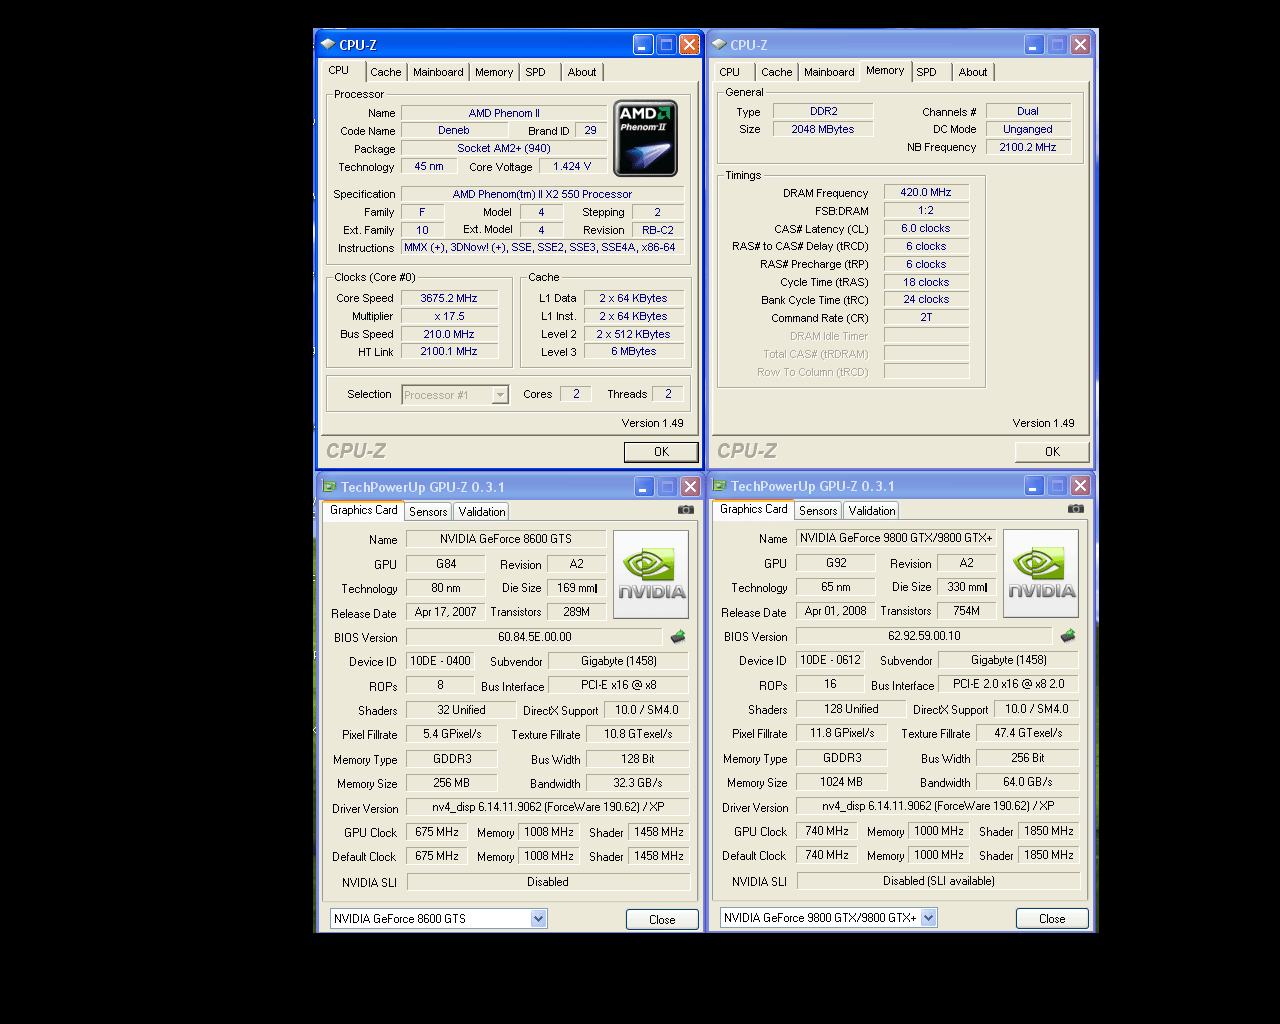1280x1024 pixels.
Task: Switch to Mainboard tab in left CPU-Z
Action: coord(438,72)
